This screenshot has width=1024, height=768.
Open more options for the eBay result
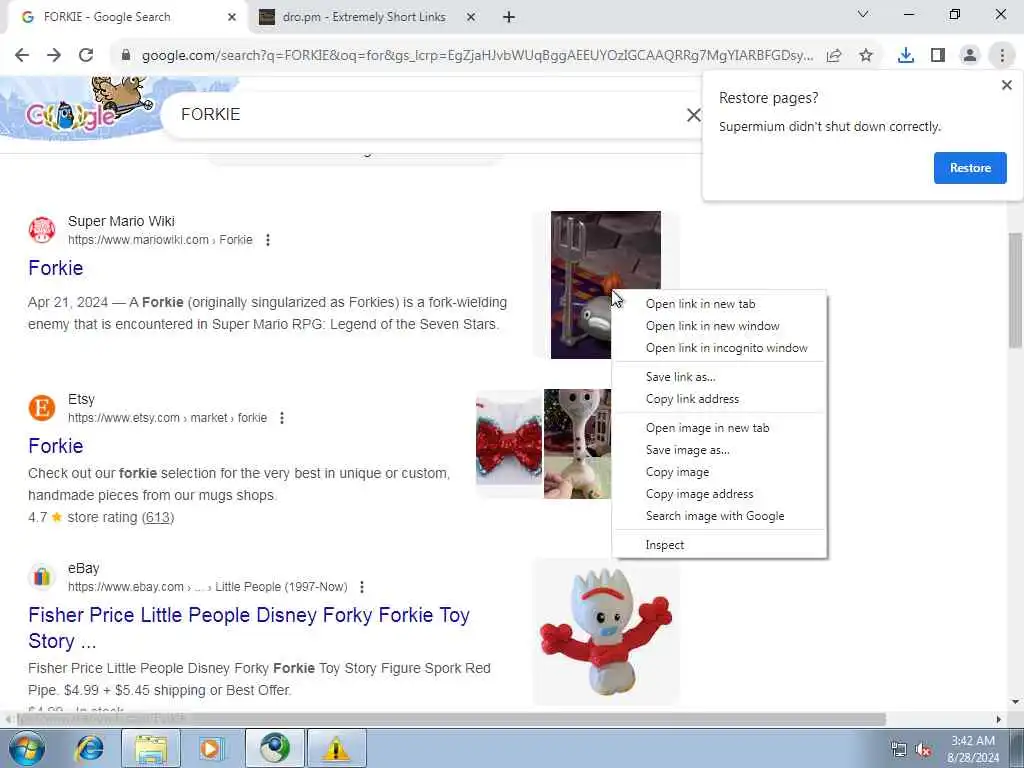(x=362, y=587)
